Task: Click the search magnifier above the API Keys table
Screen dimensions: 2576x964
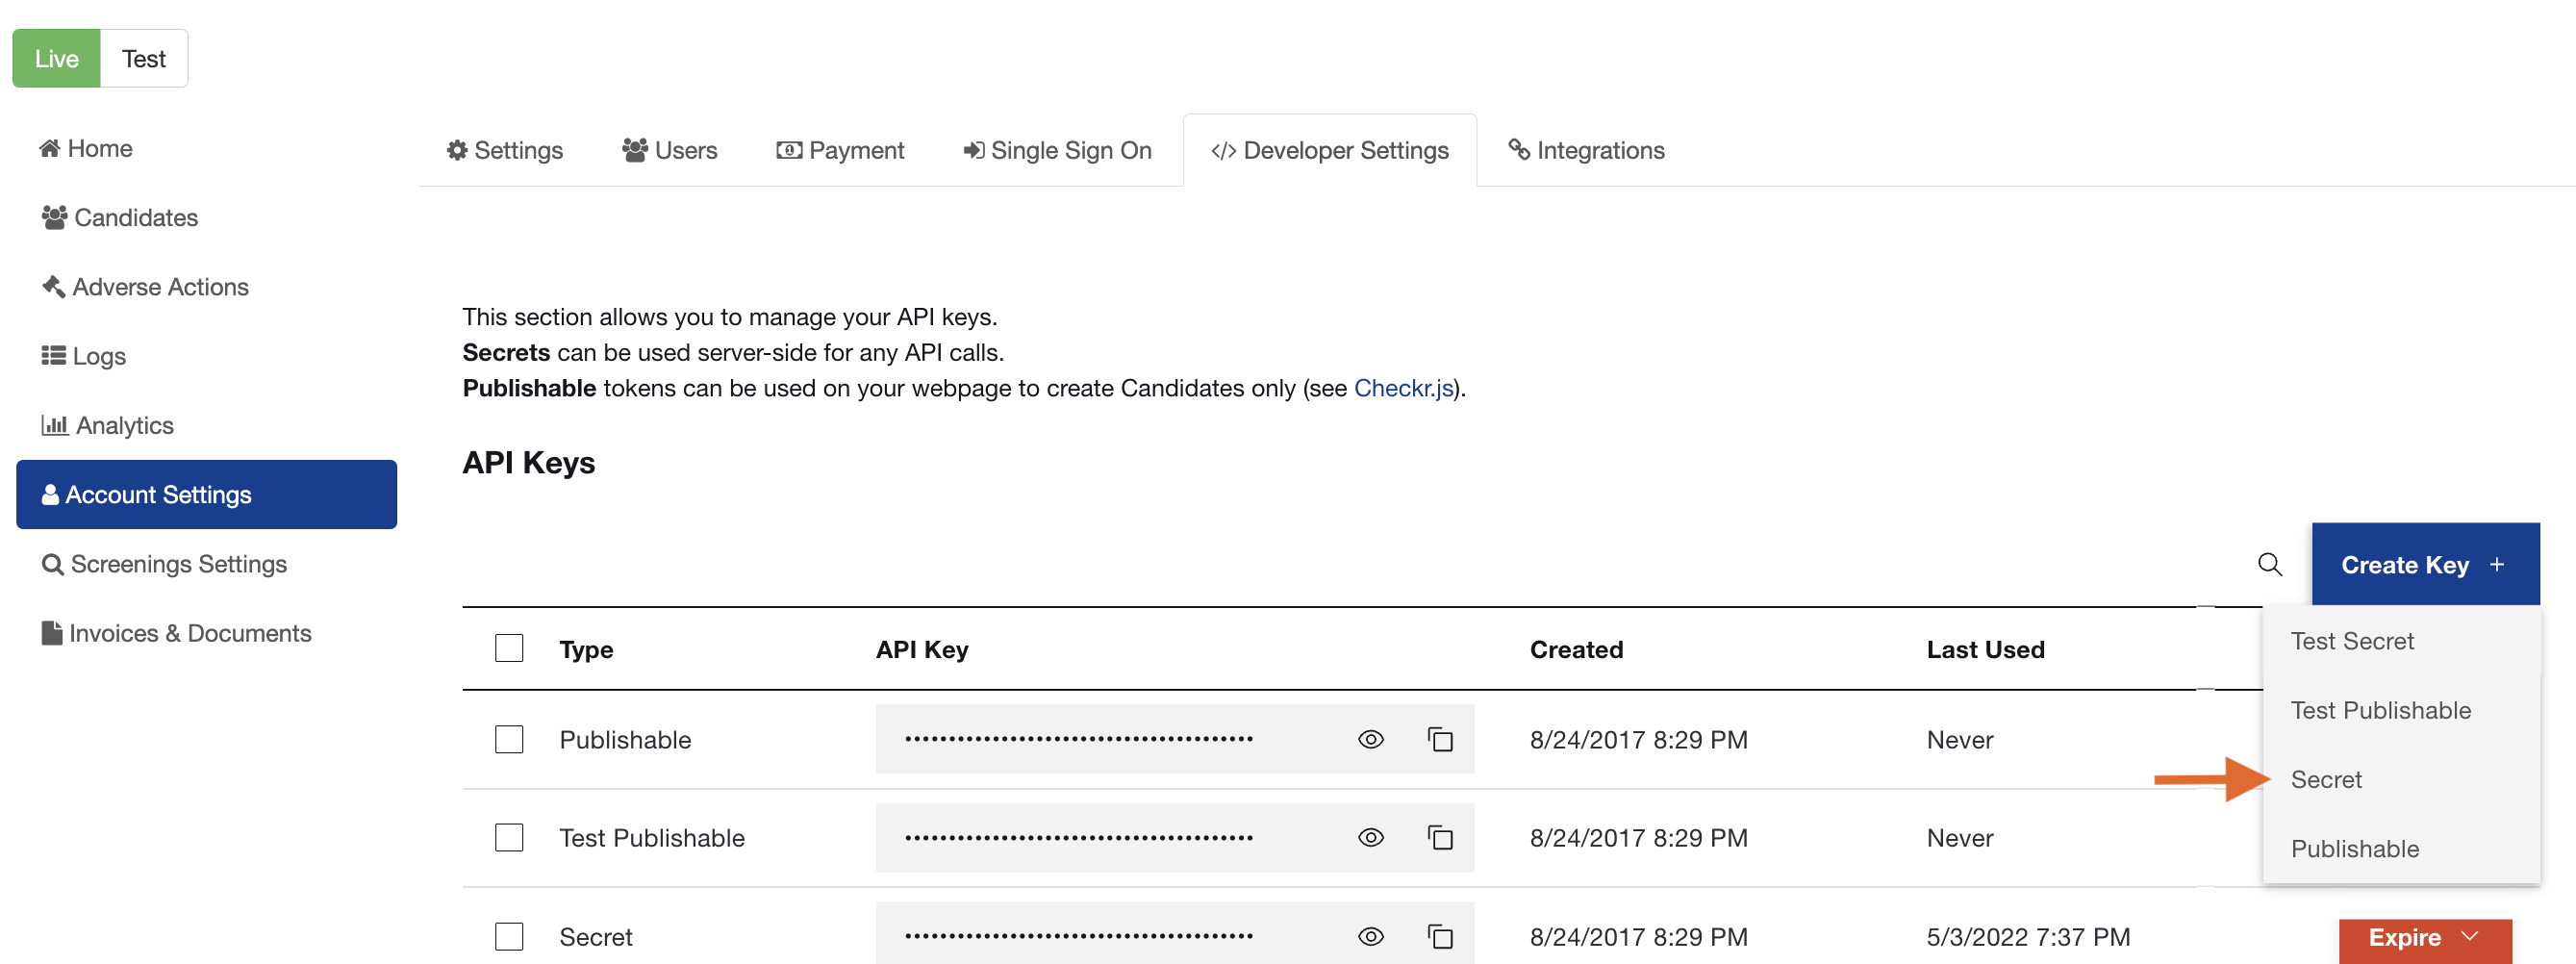Action: click(x=2270, y=564)
